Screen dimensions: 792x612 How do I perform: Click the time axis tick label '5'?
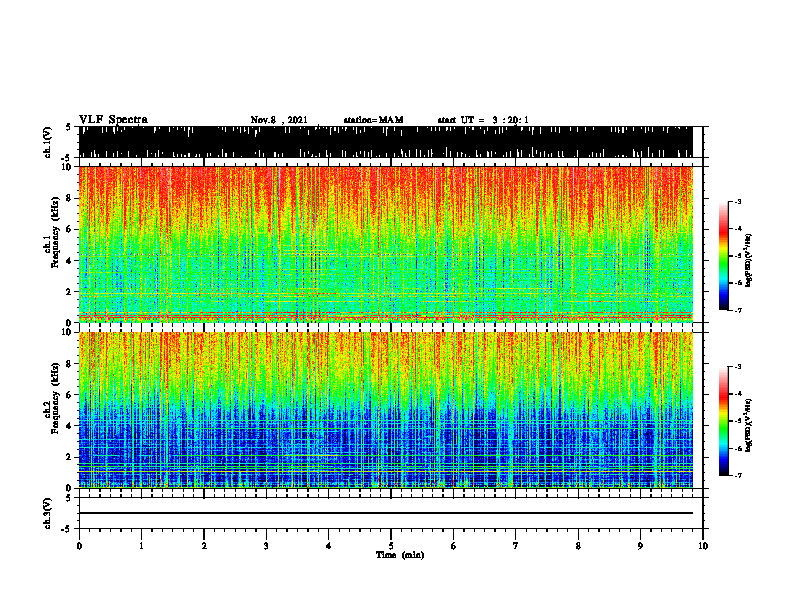(391, 546)
